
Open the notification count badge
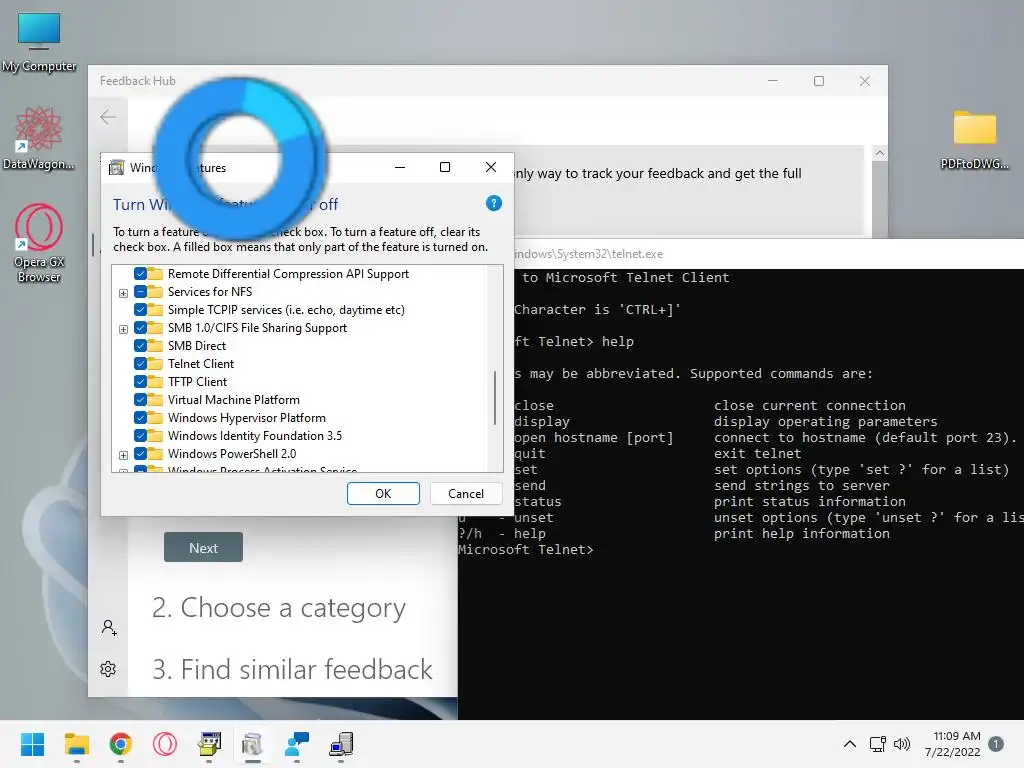tap(995, 744)
